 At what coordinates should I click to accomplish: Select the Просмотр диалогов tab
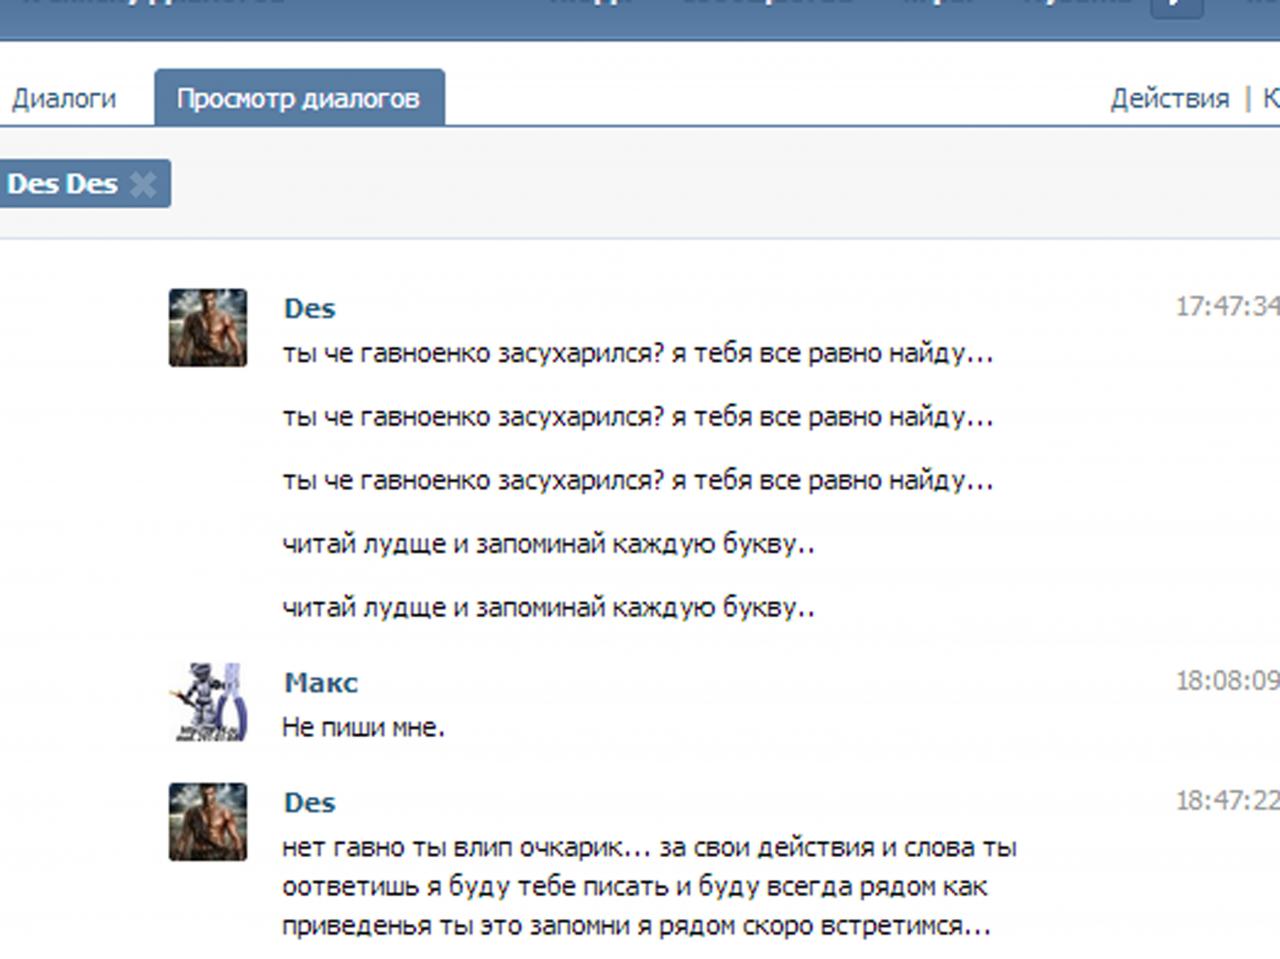[298, 99]
